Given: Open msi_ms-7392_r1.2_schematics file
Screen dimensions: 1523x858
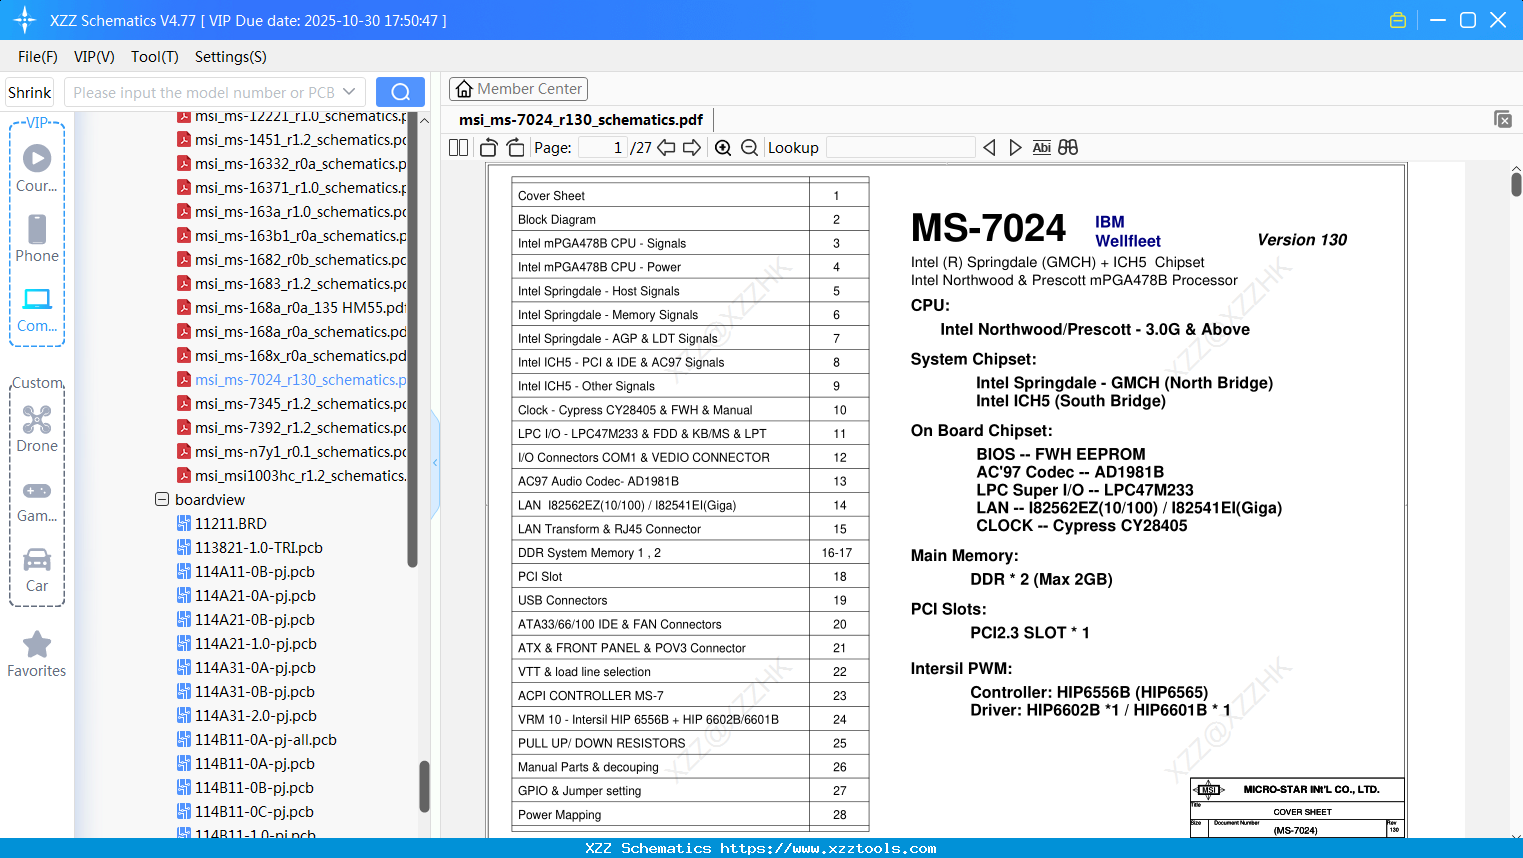Looking at the screenshot, I should pos(292,428).
